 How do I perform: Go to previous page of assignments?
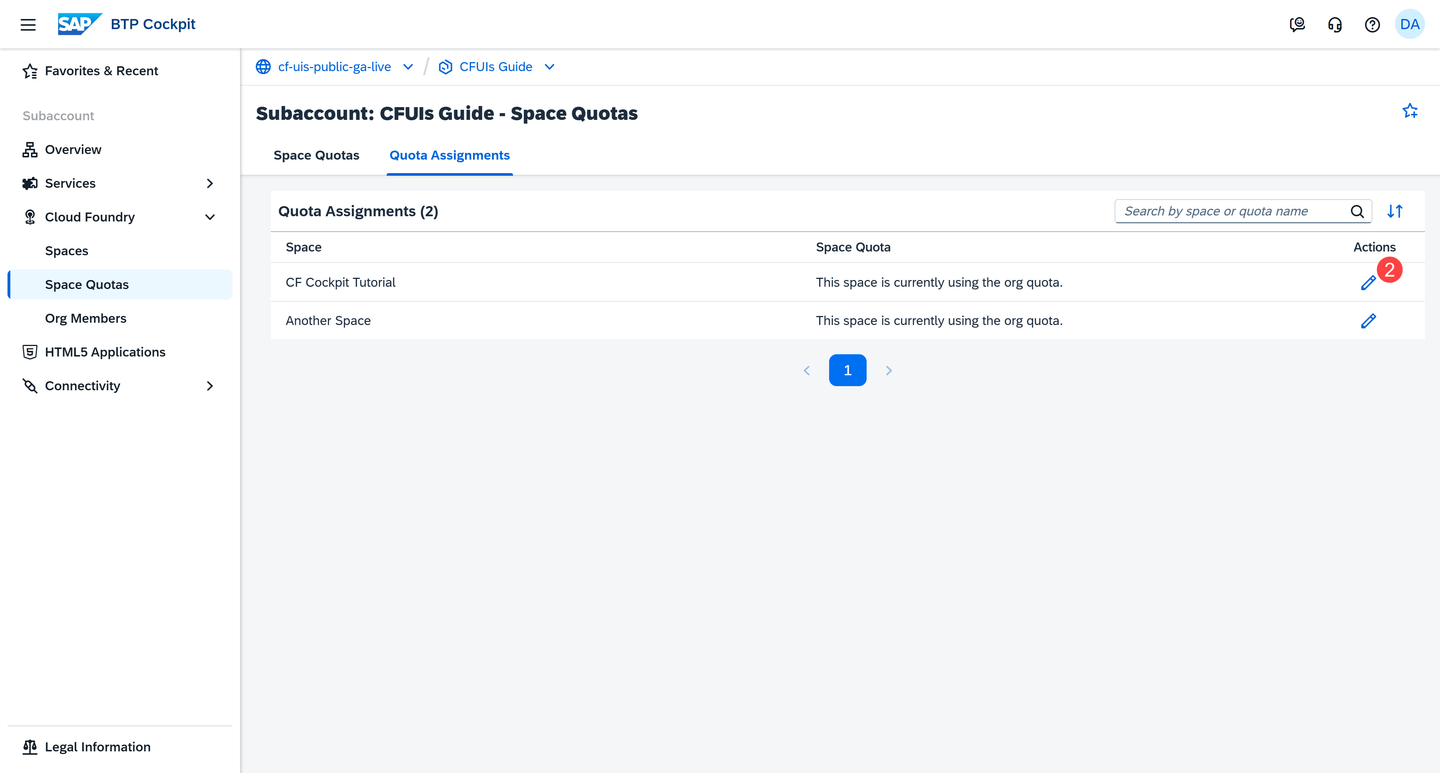pos(807,370)
